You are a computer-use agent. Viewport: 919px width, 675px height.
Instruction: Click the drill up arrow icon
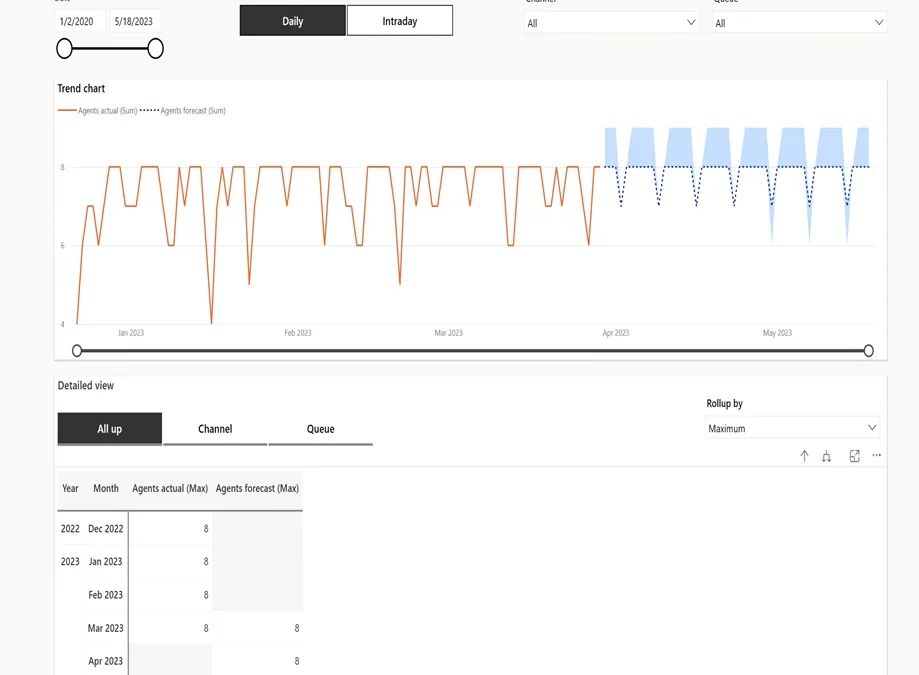pyautogui.click(x=804, y=456)
